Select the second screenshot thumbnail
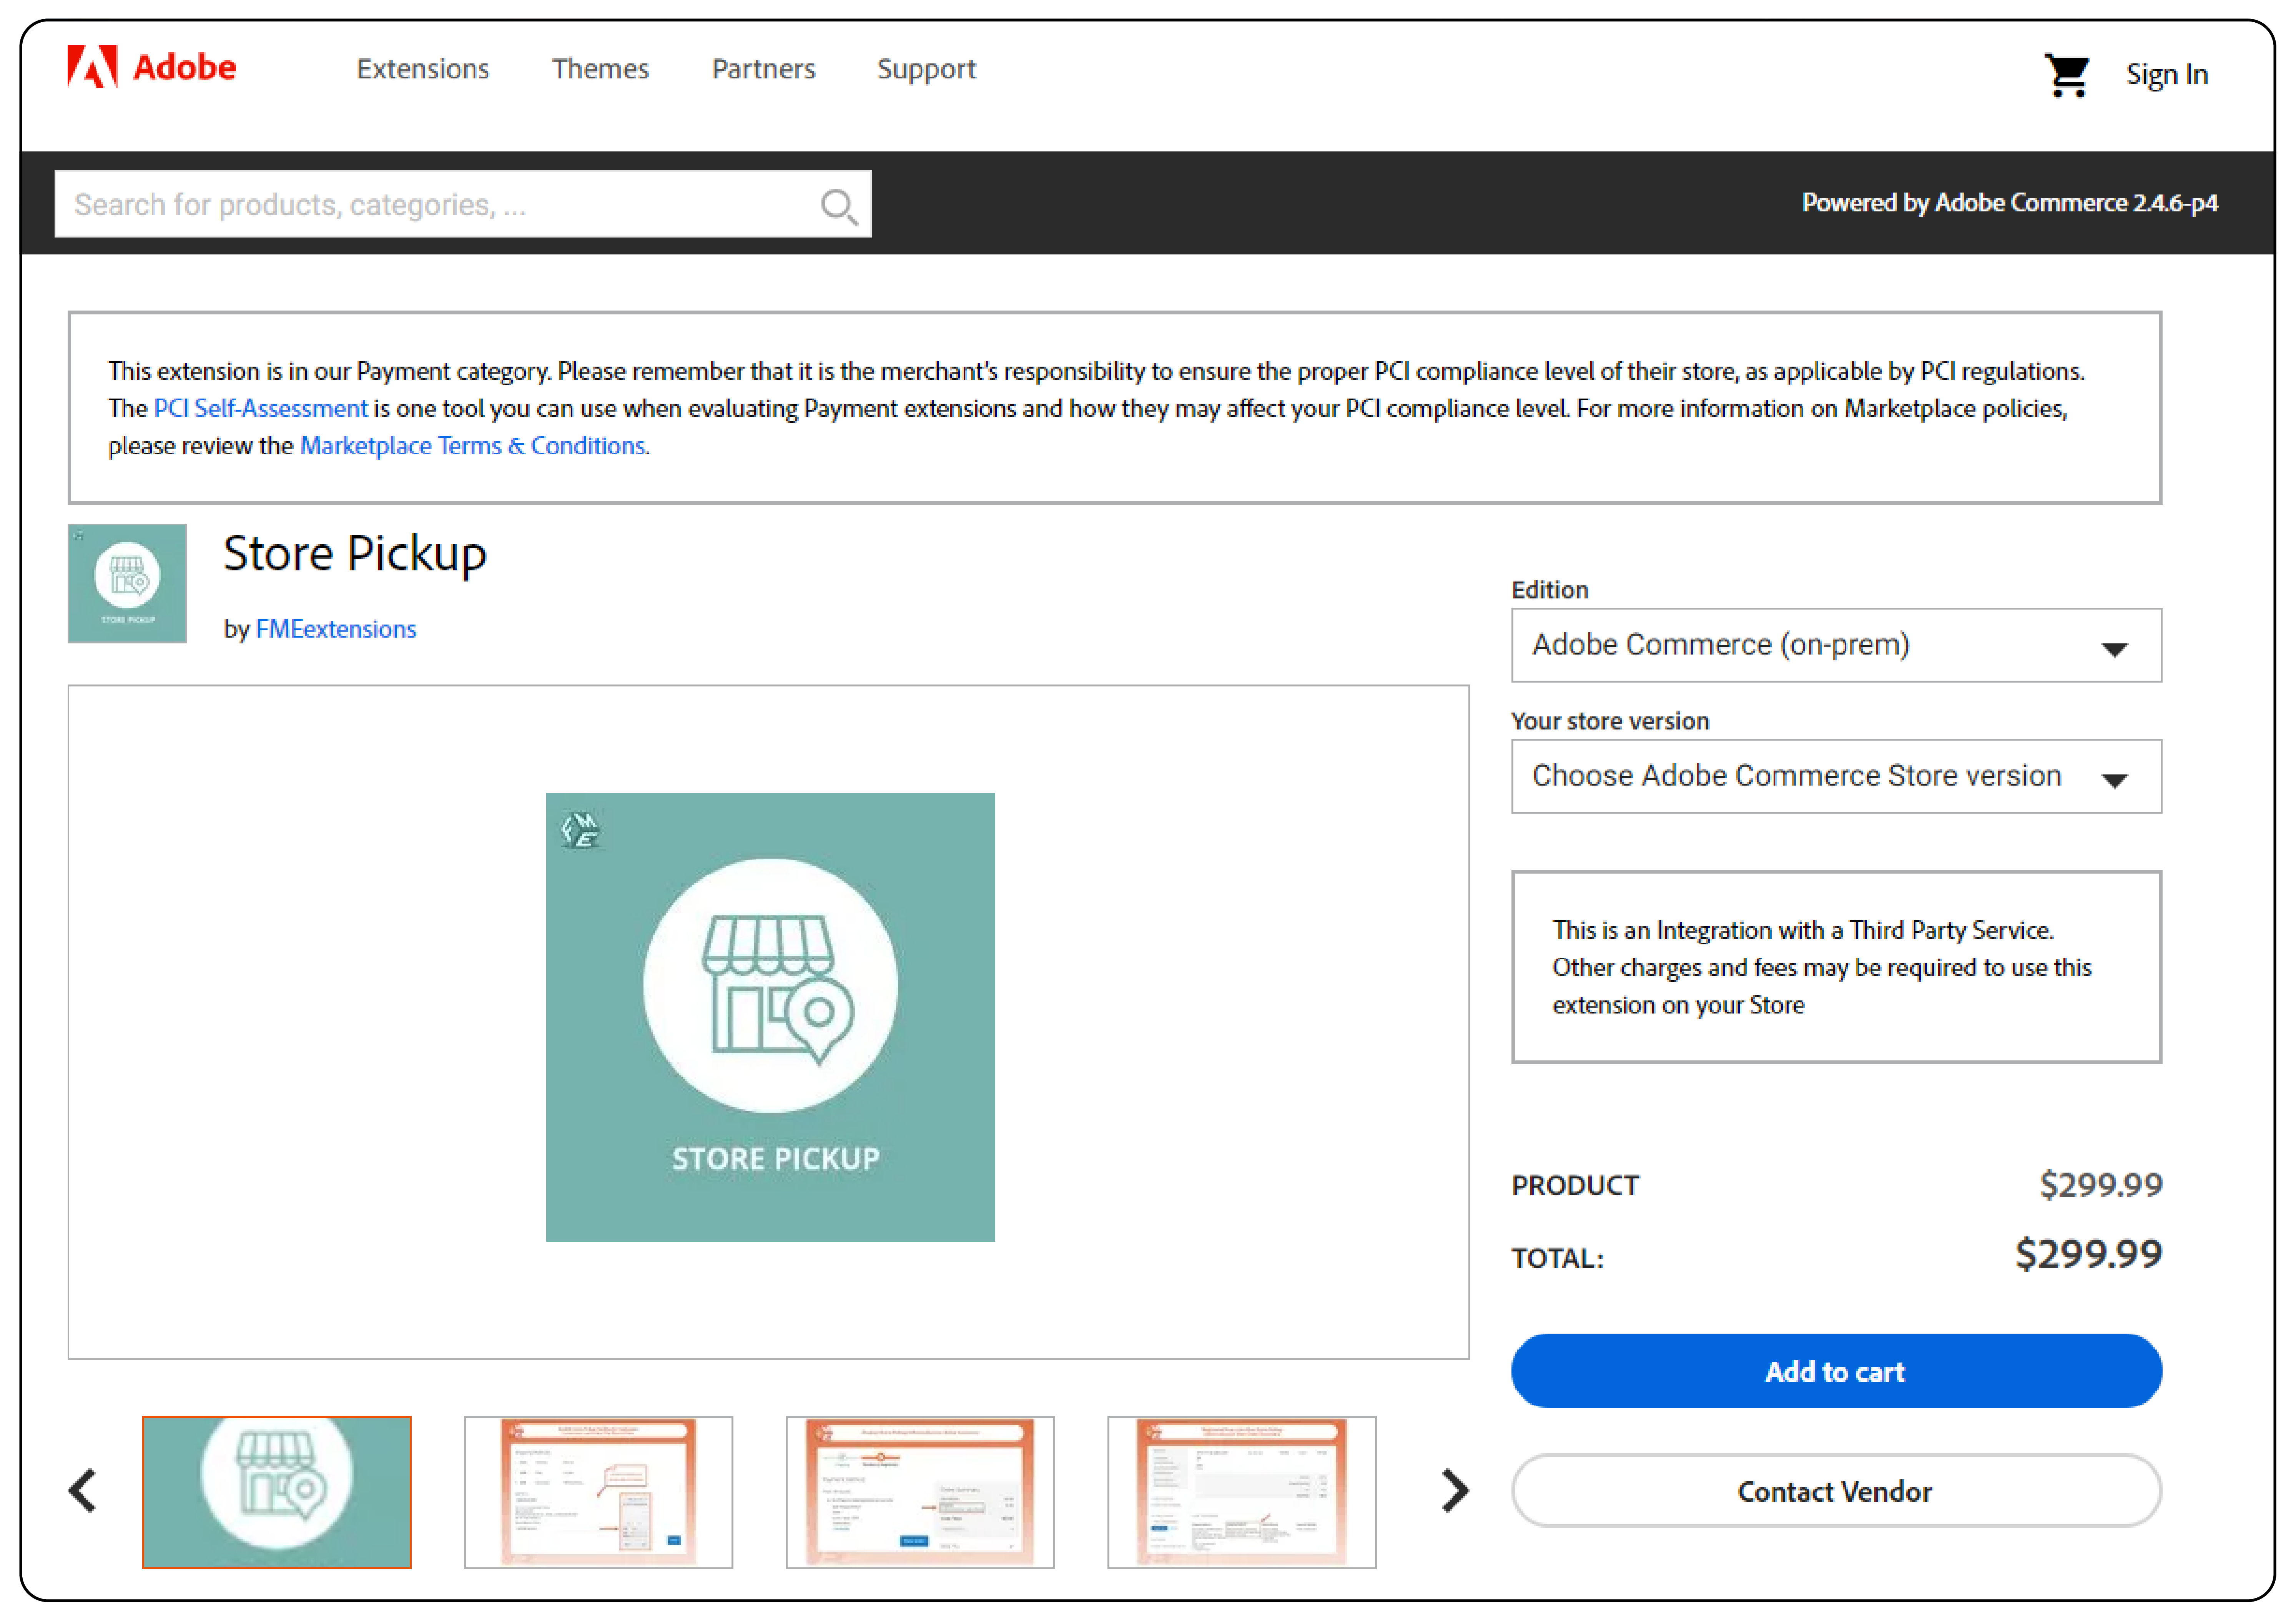Image resolution: width=2296 pixels, height=1615 pixels. point(598,1492)
